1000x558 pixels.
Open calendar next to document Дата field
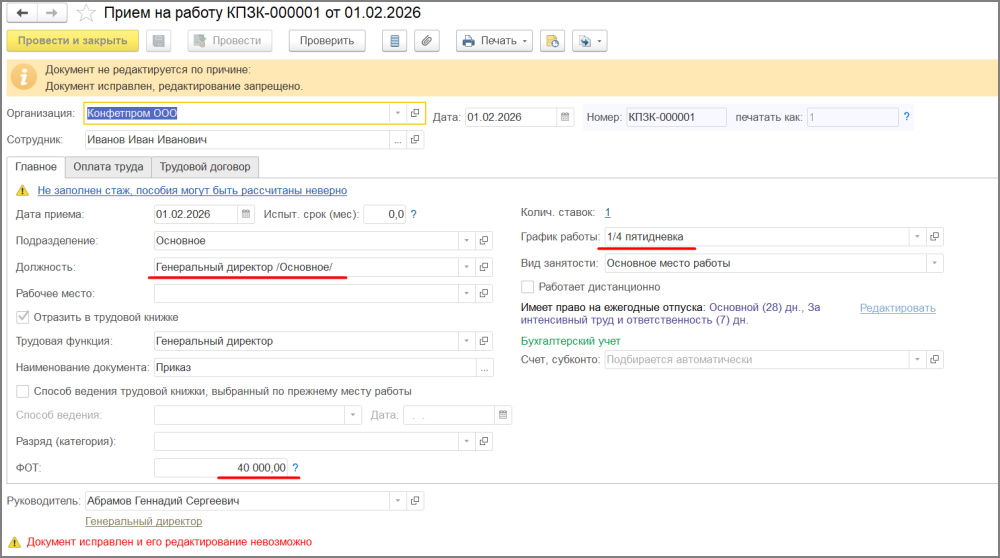pyautogui.click(x=565, y=118)
